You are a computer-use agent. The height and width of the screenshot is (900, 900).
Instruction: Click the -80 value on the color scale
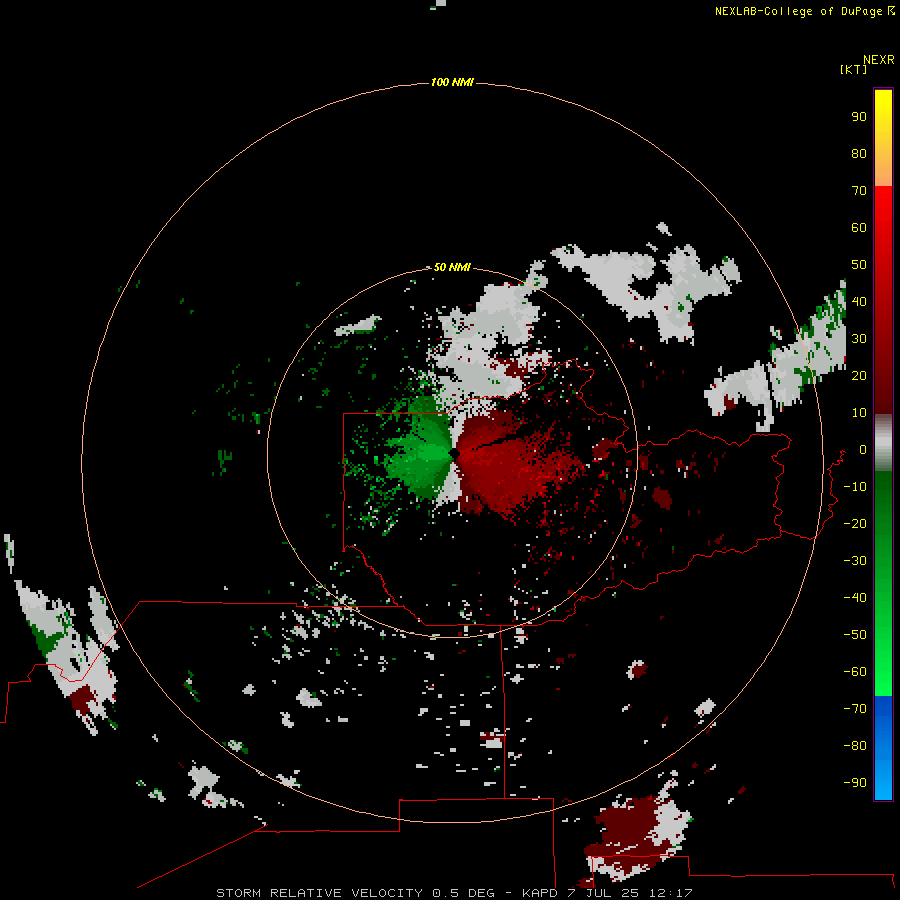(855, 746)
